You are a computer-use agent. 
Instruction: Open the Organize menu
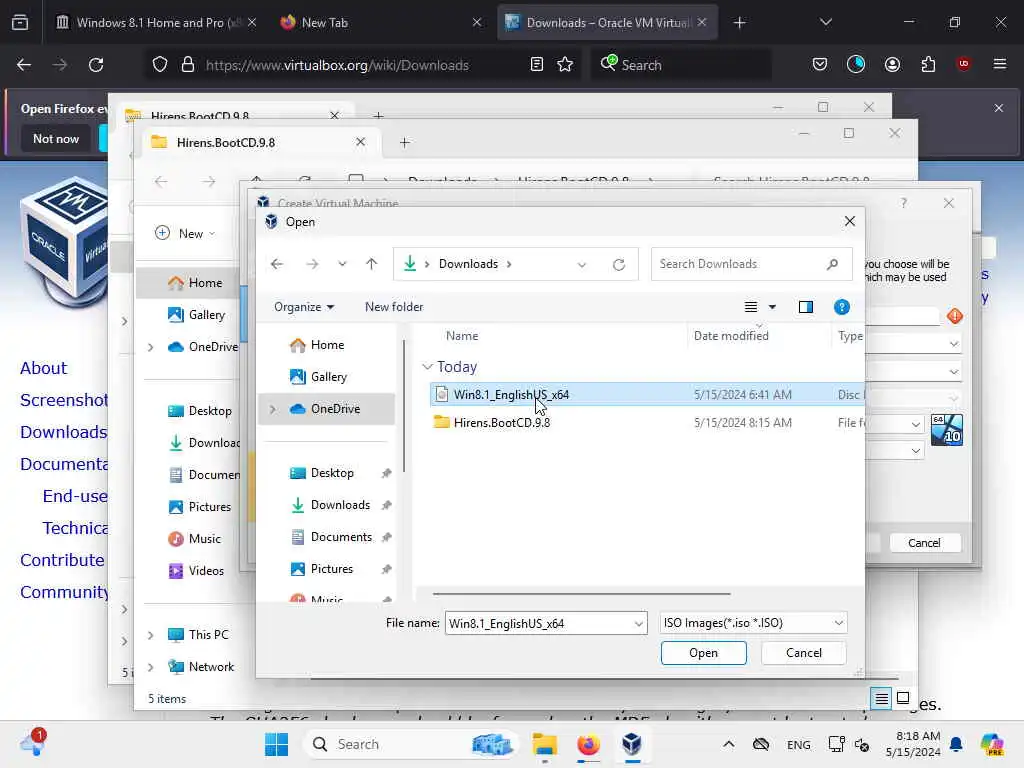[304, 307]
